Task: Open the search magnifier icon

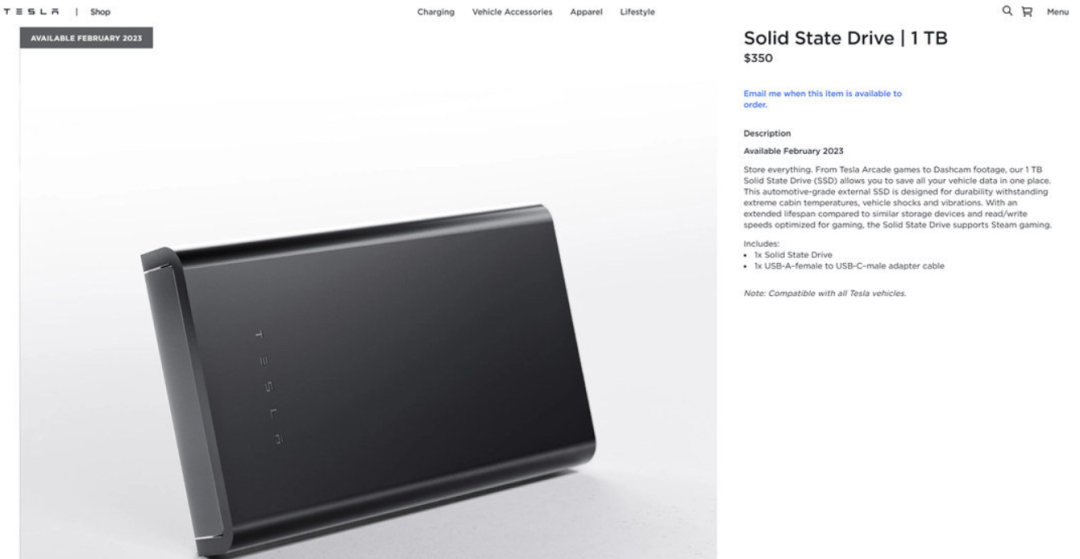Action: [1007, 11]
